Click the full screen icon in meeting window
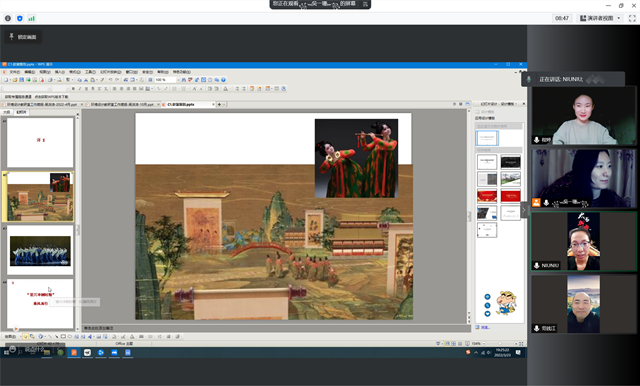 [632, 18]
